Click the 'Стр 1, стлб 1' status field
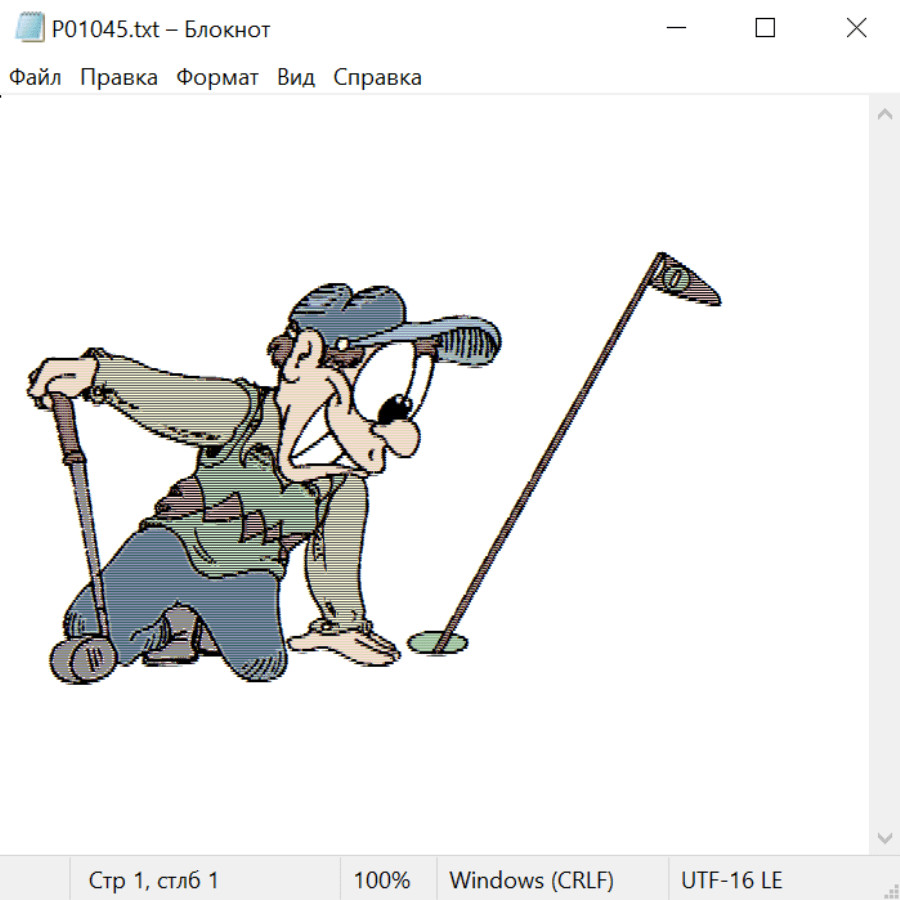The width and height of the screenshot is (900, 900). coord(154,880)
